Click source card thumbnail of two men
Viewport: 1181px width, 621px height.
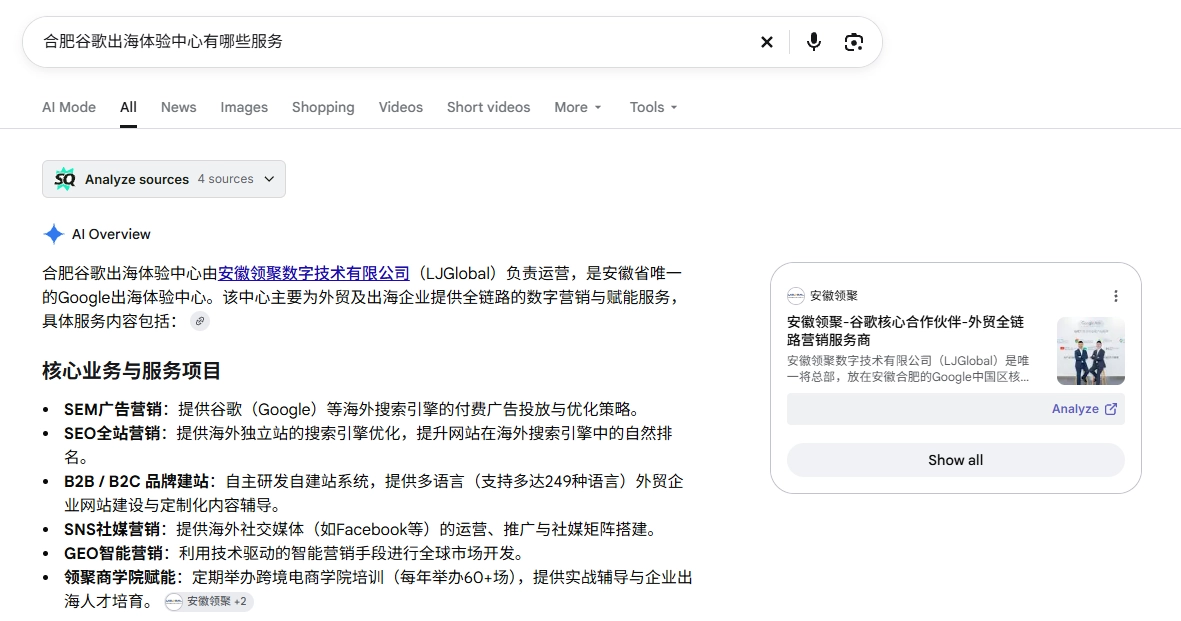(x=1091, y=350)
